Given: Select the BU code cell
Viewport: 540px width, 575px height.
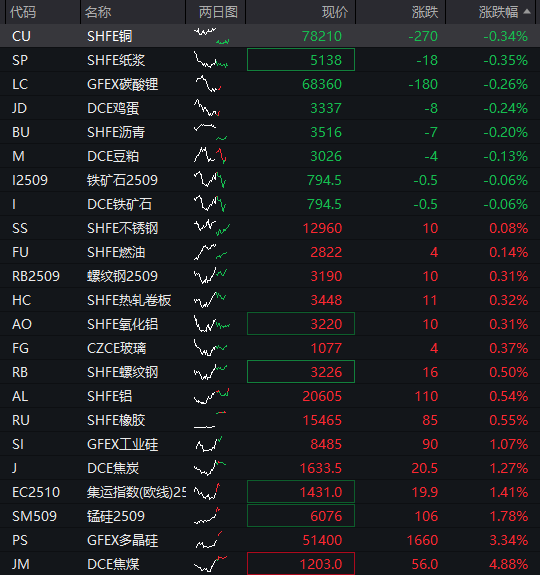Looking at the screenshot, I should (21, 132).
